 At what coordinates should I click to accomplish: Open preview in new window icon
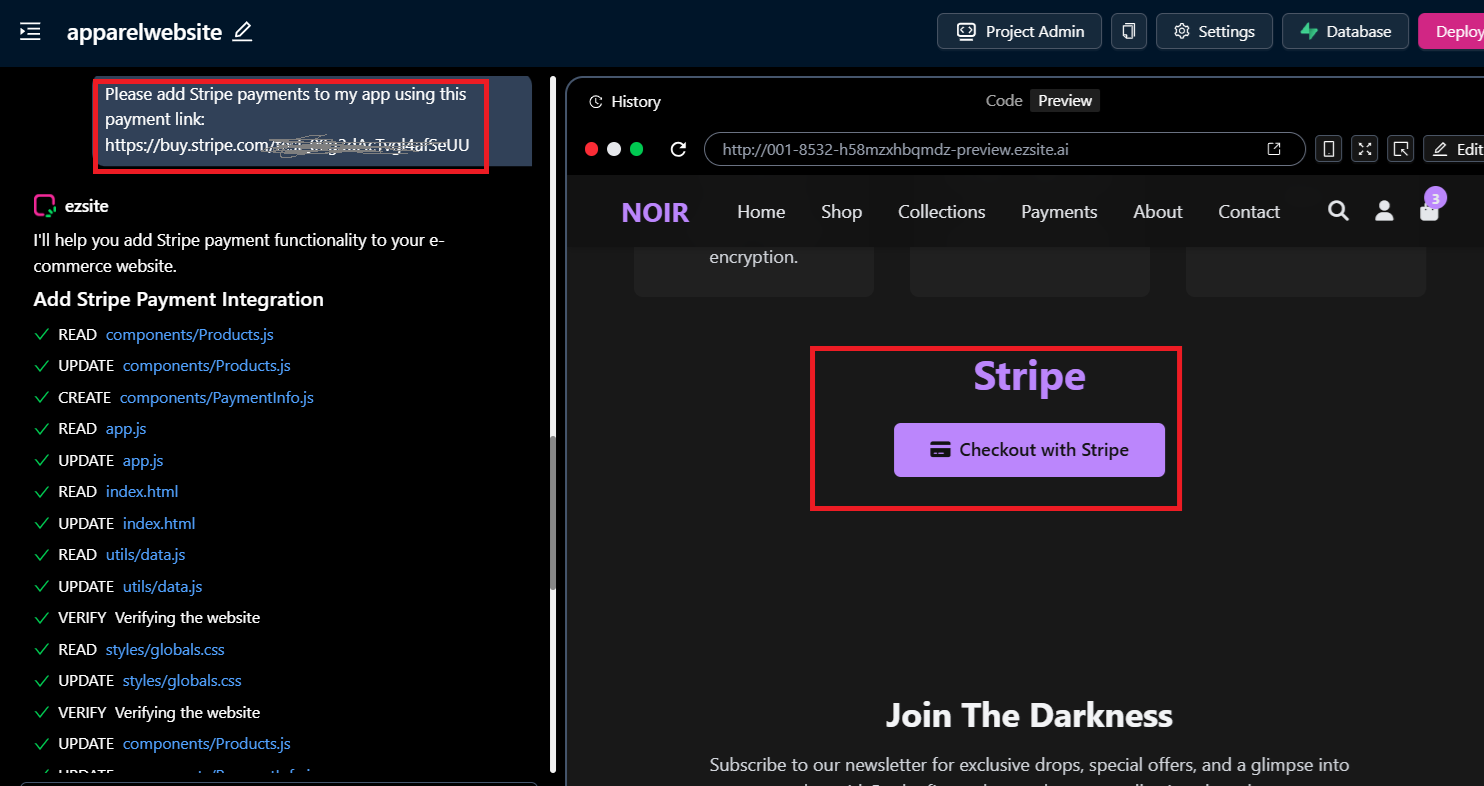pyautogui.click(x=1274, y=149)
